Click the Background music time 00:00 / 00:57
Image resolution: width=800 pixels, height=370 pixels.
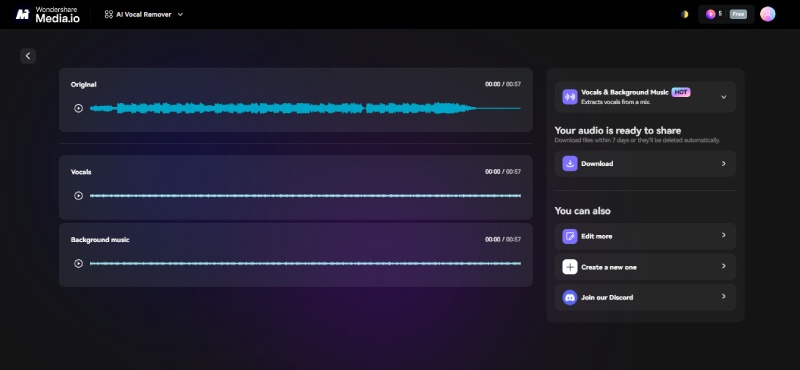coord(503,239)
